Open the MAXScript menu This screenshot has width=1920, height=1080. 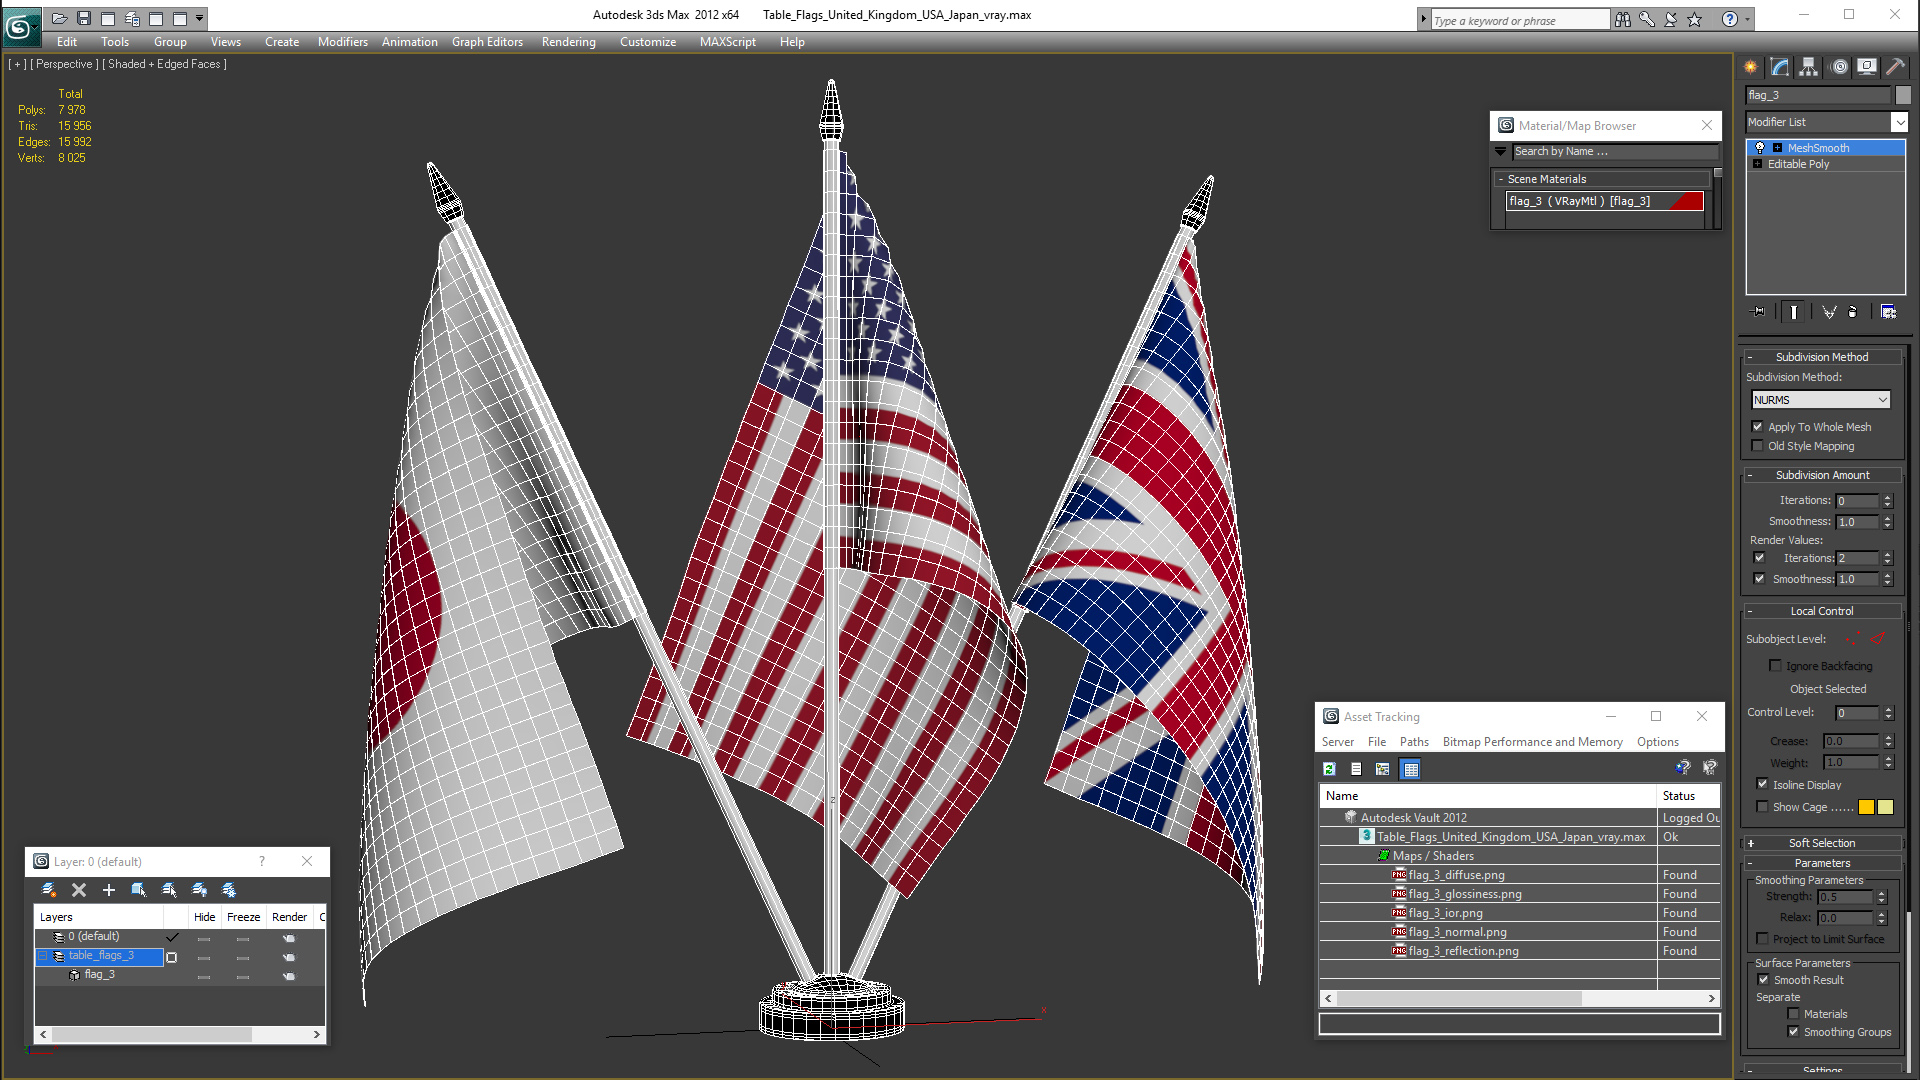[727, 42]
